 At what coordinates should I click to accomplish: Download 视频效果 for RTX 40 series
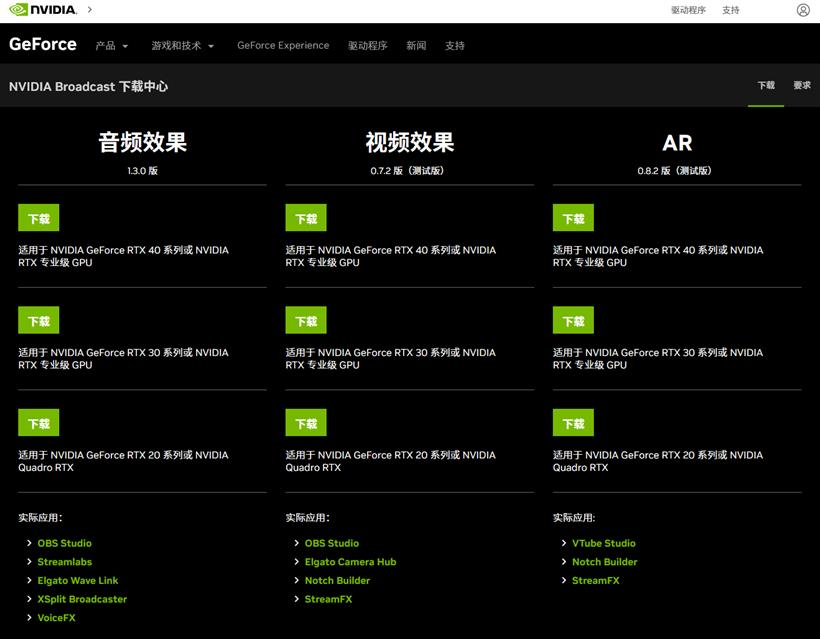306,218
